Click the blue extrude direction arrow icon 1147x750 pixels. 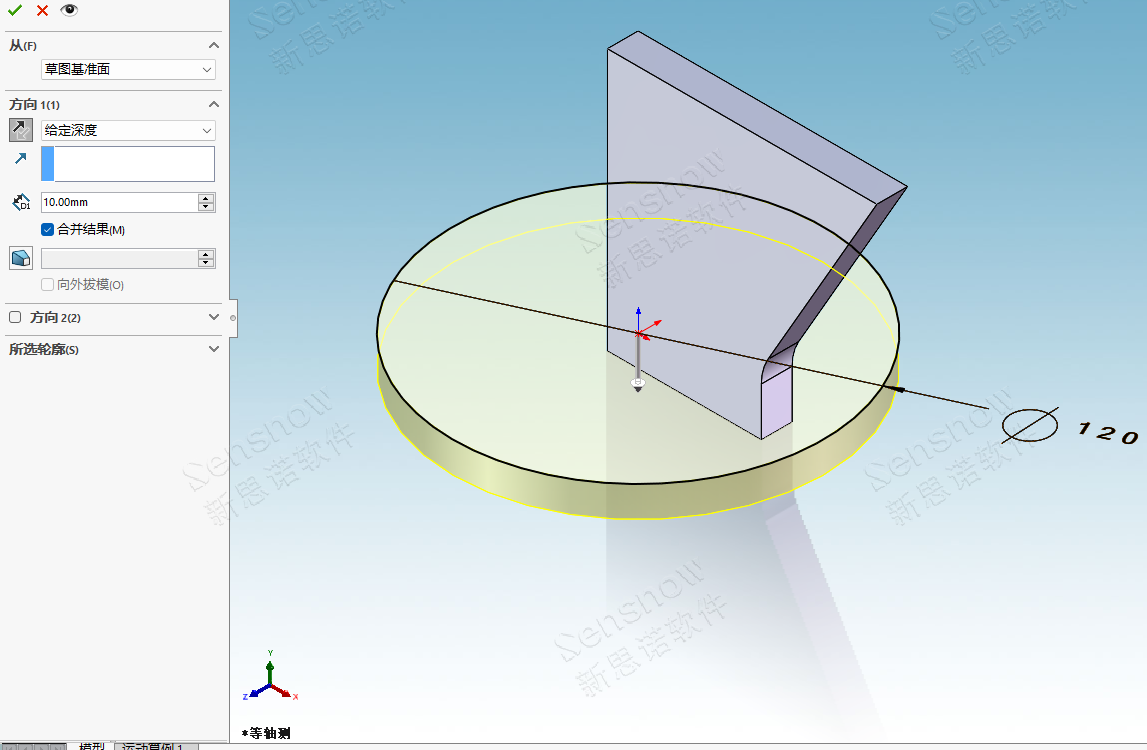[21, 159]
